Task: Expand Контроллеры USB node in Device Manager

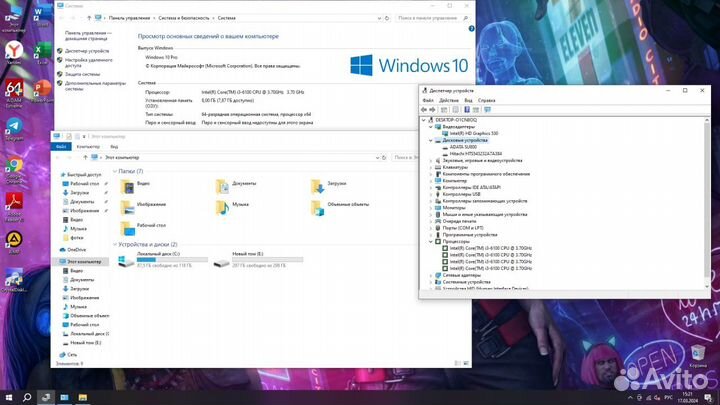Action: click(x=431, y=194)
